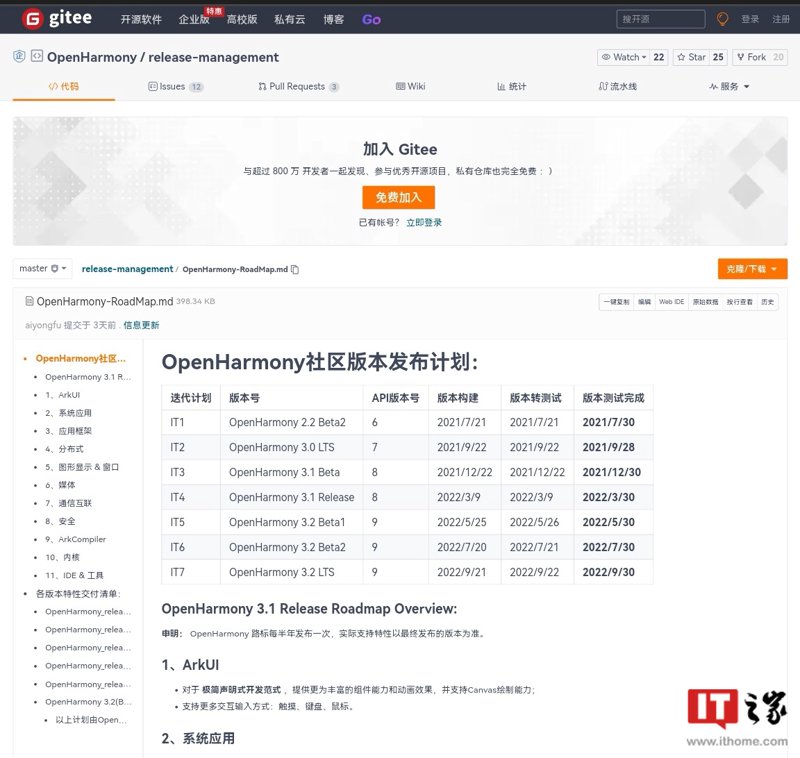This screenshot has width=800, height=758.
Task: Open release-management breadcrumb link
Action: tap(128, 269)
